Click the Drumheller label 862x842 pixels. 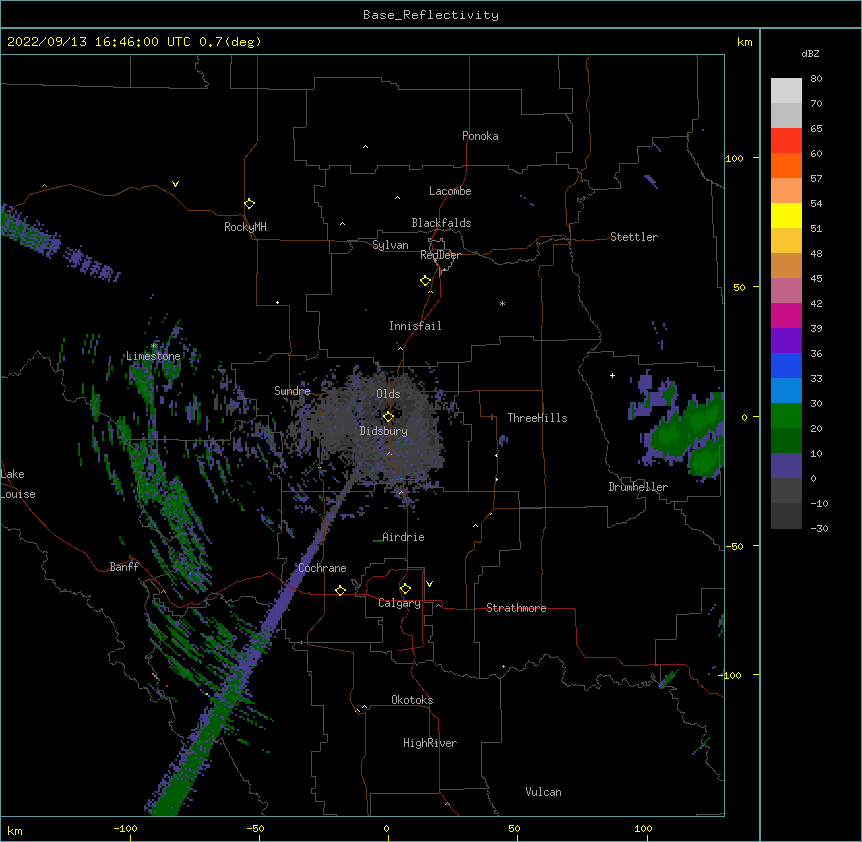[638, 487]
